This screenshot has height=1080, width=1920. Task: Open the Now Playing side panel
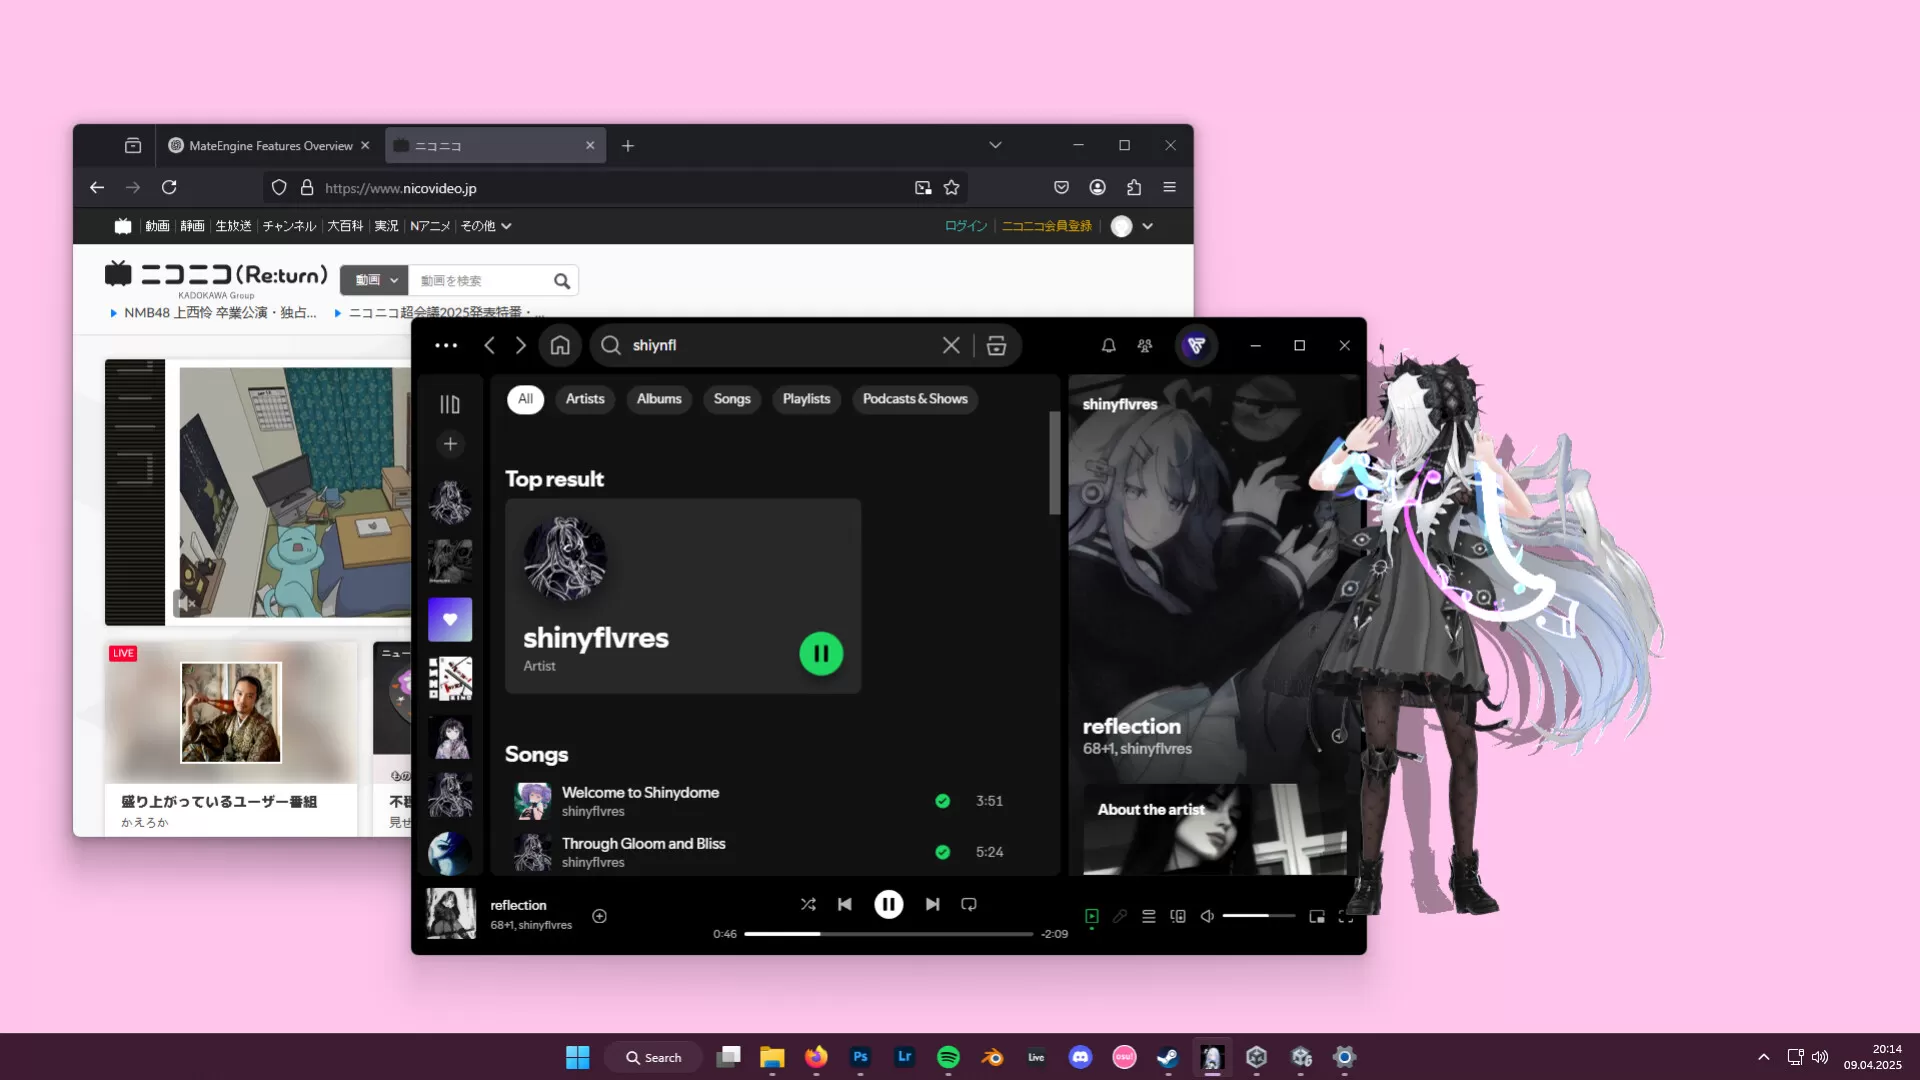point(1091,916)
